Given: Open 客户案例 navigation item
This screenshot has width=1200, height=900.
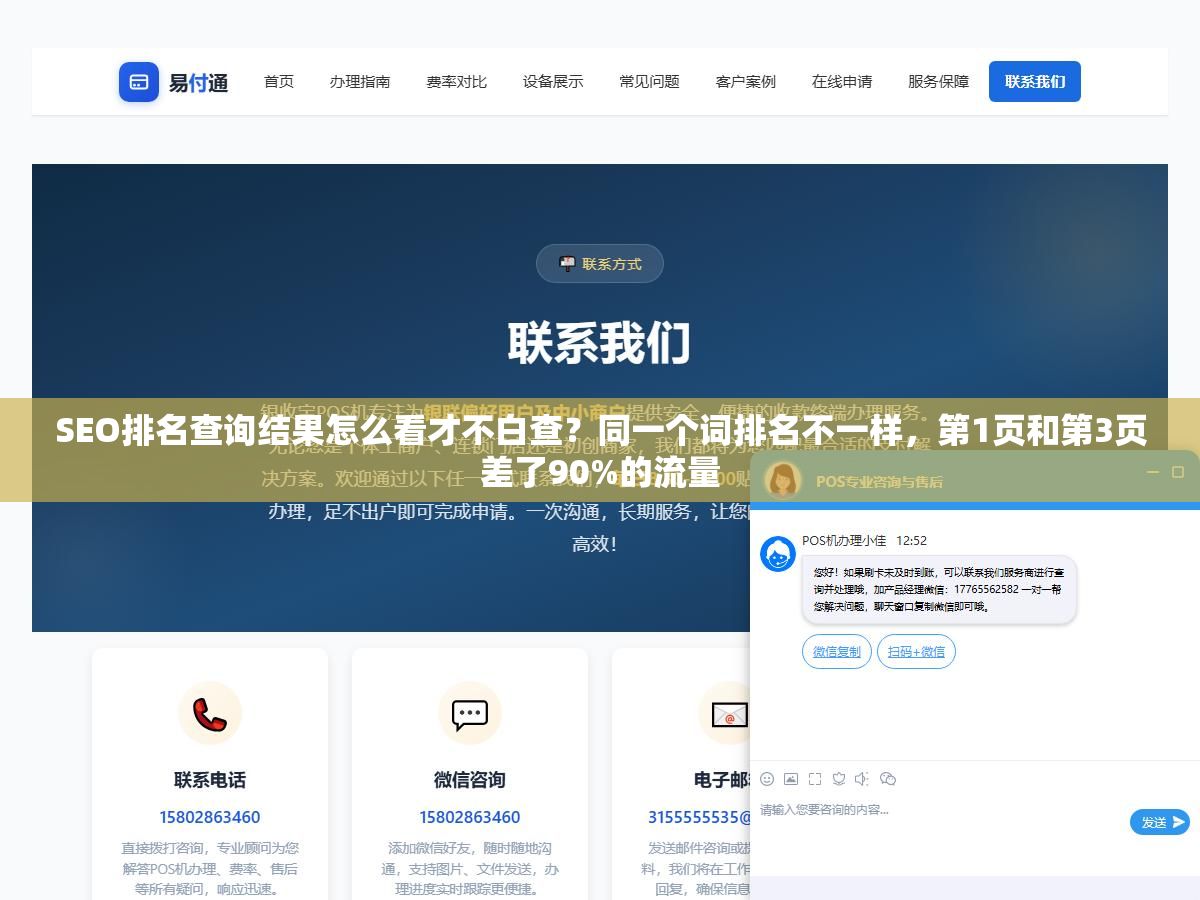Looking at the screenshot, I should tap(746, 82).
